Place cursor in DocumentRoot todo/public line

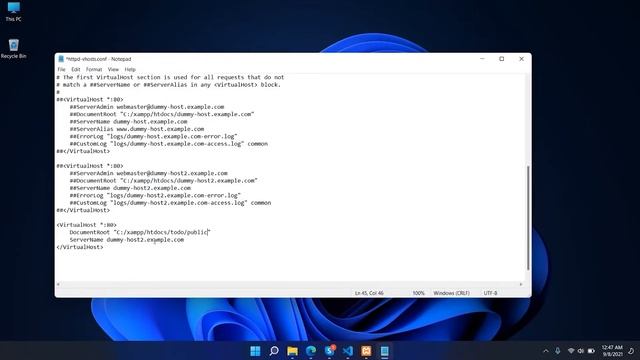(x=140, y=232)
